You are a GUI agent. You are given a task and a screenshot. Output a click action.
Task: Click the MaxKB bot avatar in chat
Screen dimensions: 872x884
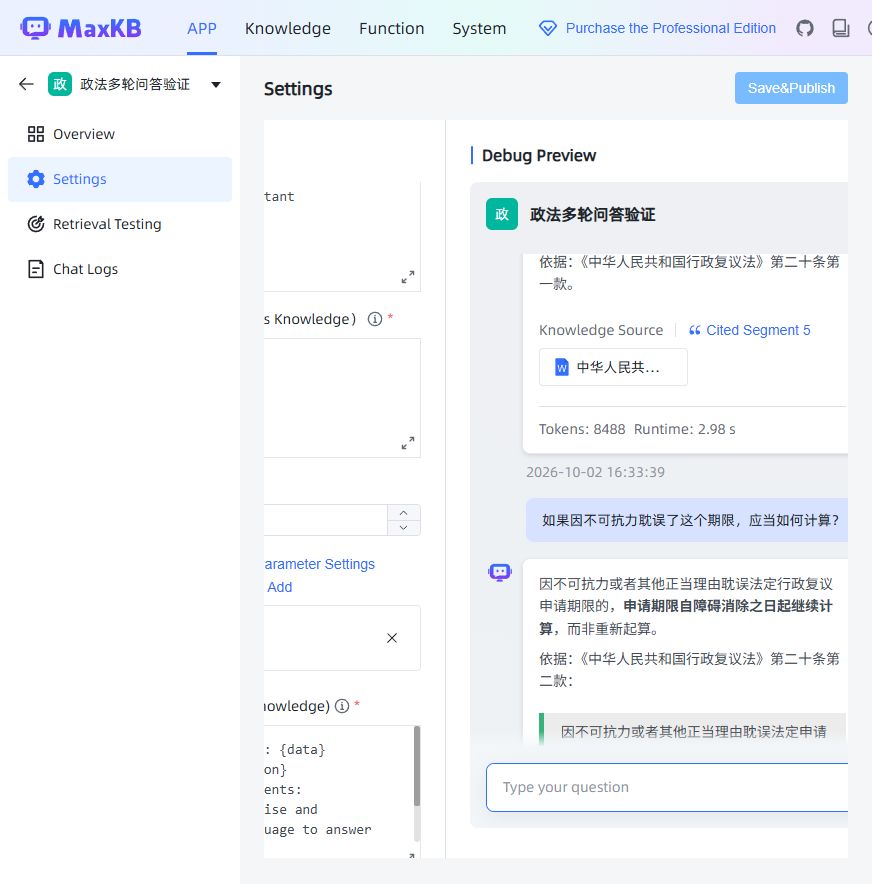[x=500, y=573]
